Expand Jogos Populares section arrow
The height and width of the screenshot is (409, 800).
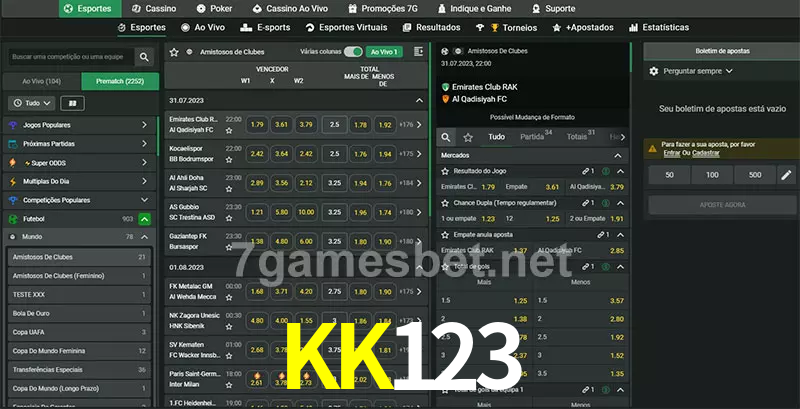click(x=144, y=125)
